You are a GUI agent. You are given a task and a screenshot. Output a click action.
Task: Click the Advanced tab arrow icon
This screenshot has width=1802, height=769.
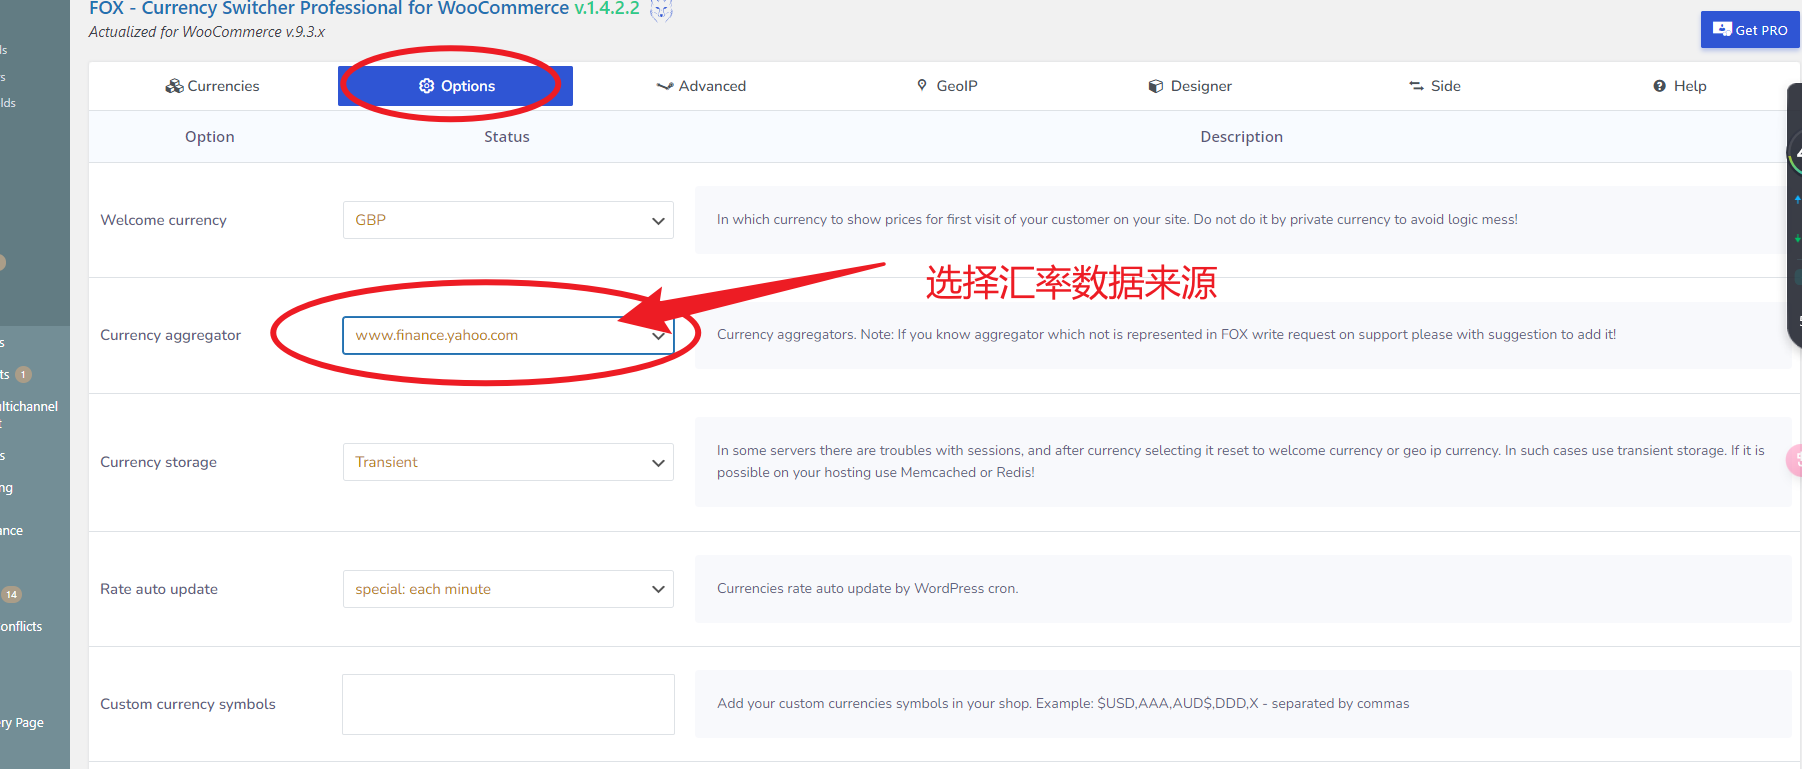point(665,86)
